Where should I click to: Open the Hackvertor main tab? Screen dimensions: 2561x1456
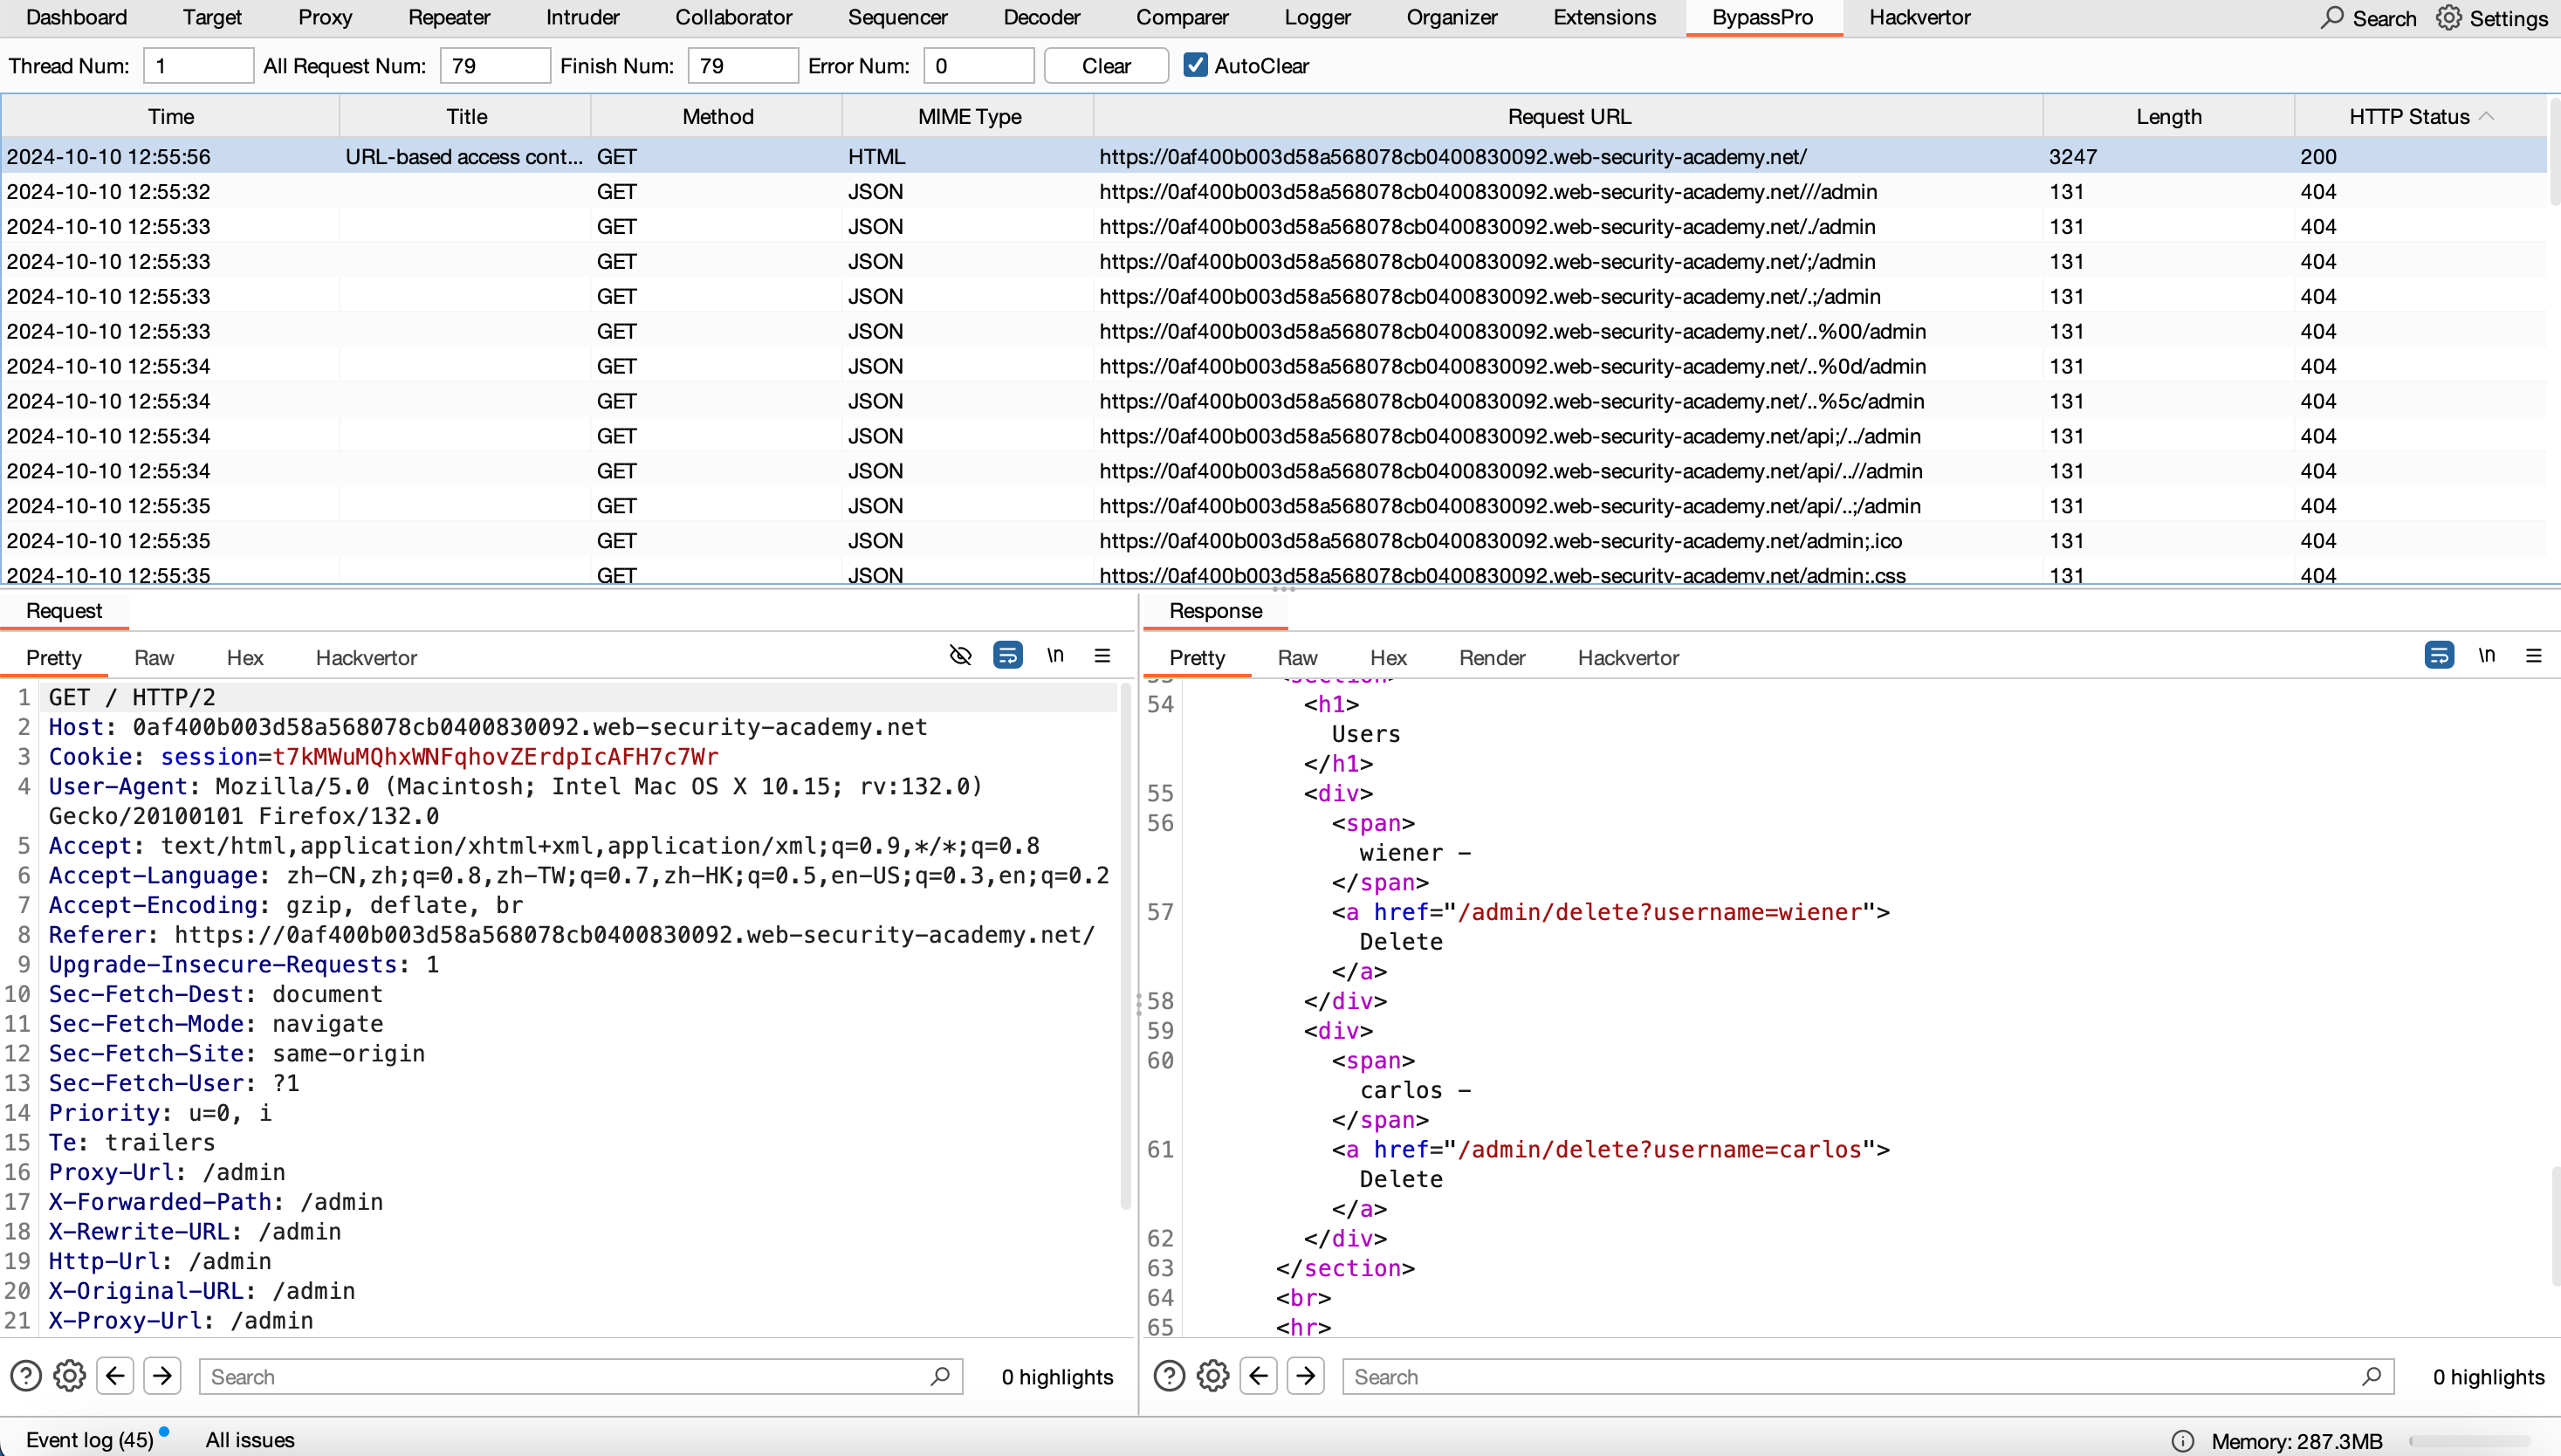[x=1919, y=17]
